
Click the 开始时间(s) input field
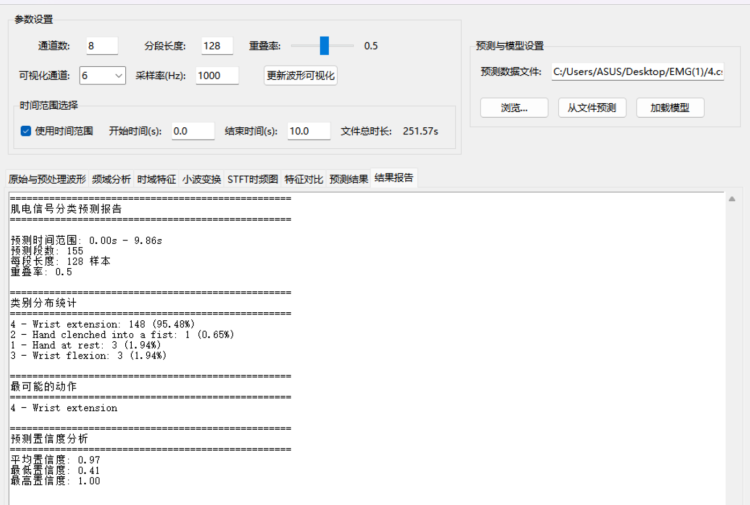tap(192, 131)
